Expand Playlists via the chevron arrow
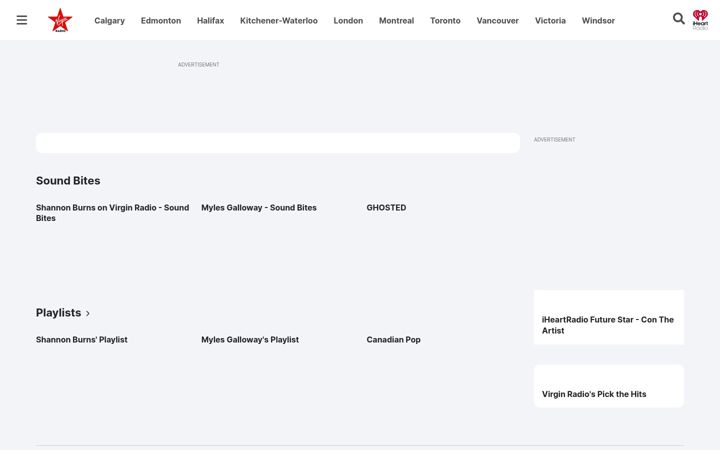Viewport: 720px width, 450px height. 88,314
